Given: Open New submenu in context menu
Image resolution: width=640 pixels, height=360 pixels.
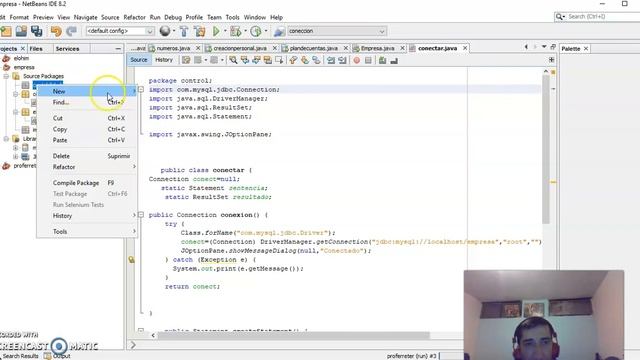Looking at the screenshot, I should (87, 91).
